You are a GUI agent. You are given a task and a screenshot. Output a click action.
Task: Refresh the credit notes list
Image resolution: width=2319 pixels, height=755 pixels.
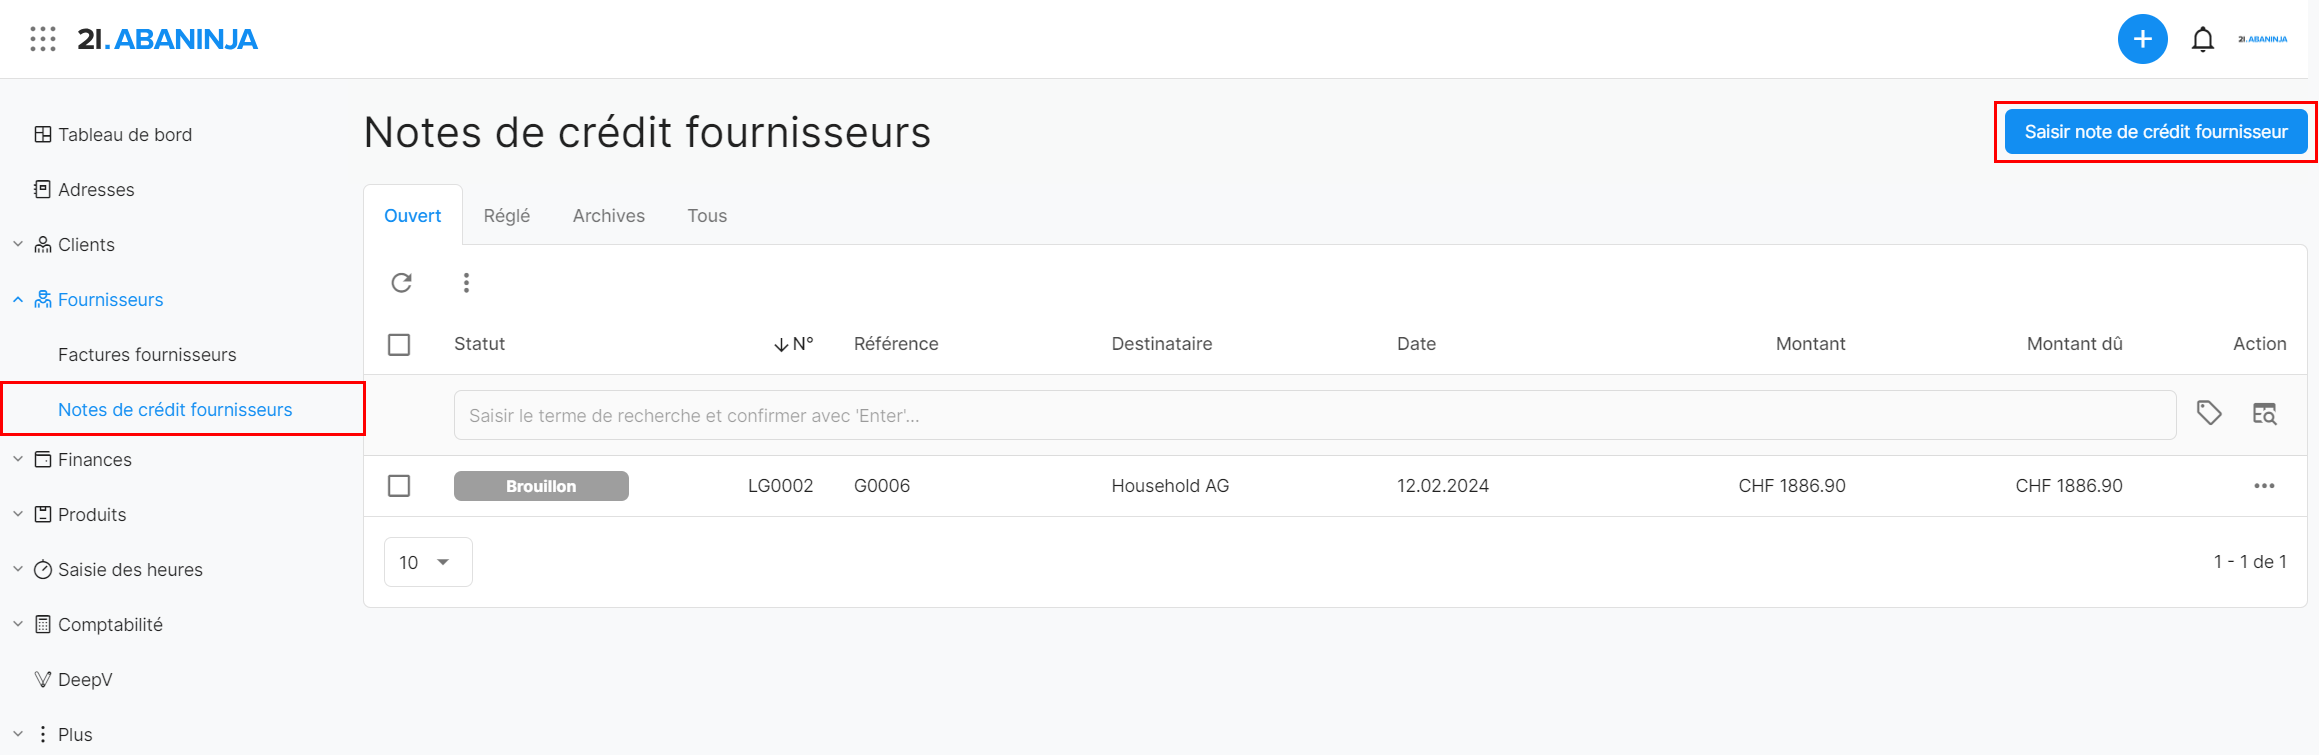click(x=402, y=283)
